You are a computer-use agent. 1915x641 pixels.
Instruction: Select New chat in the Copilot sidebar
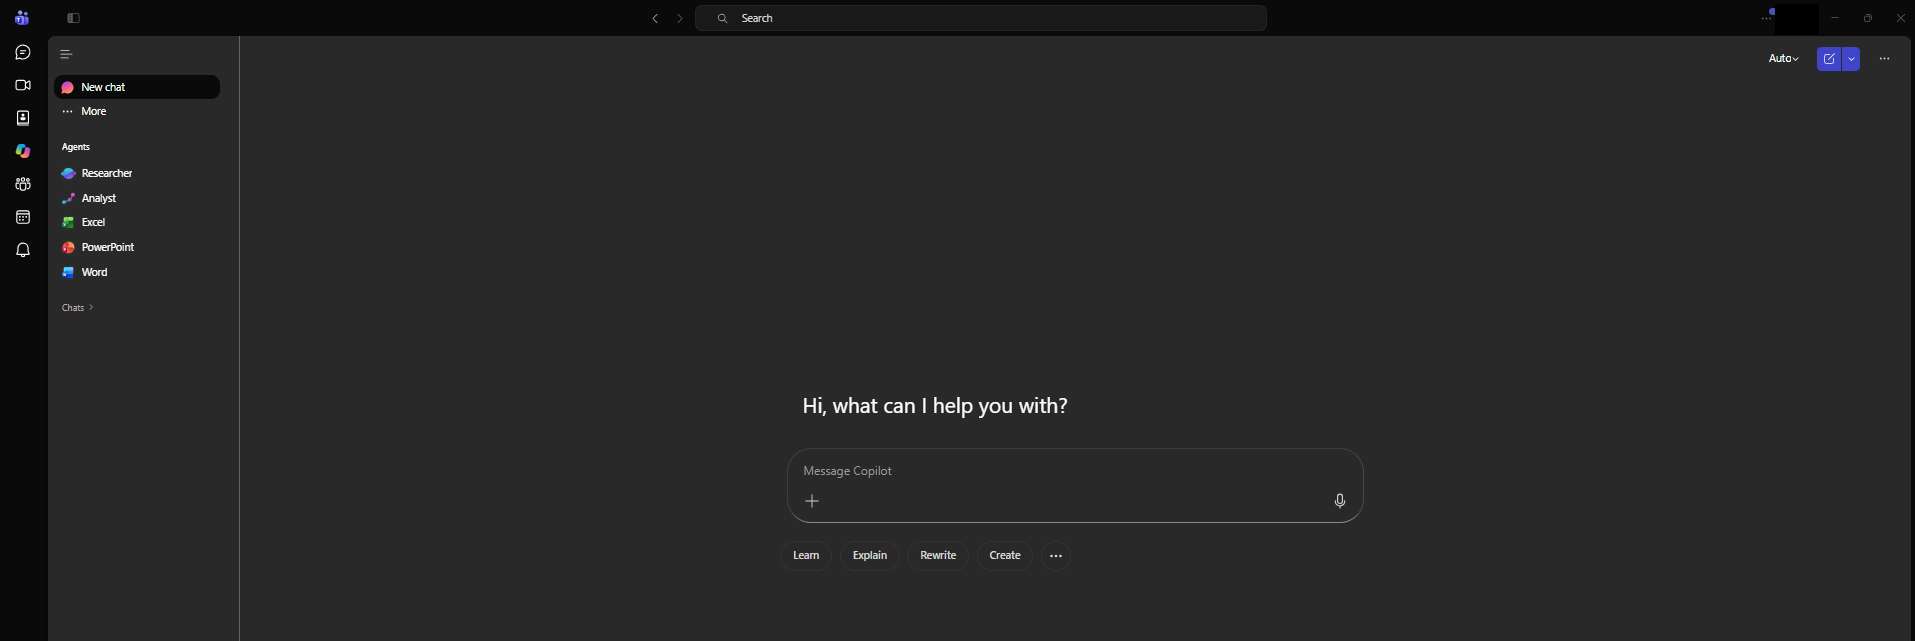137,87
